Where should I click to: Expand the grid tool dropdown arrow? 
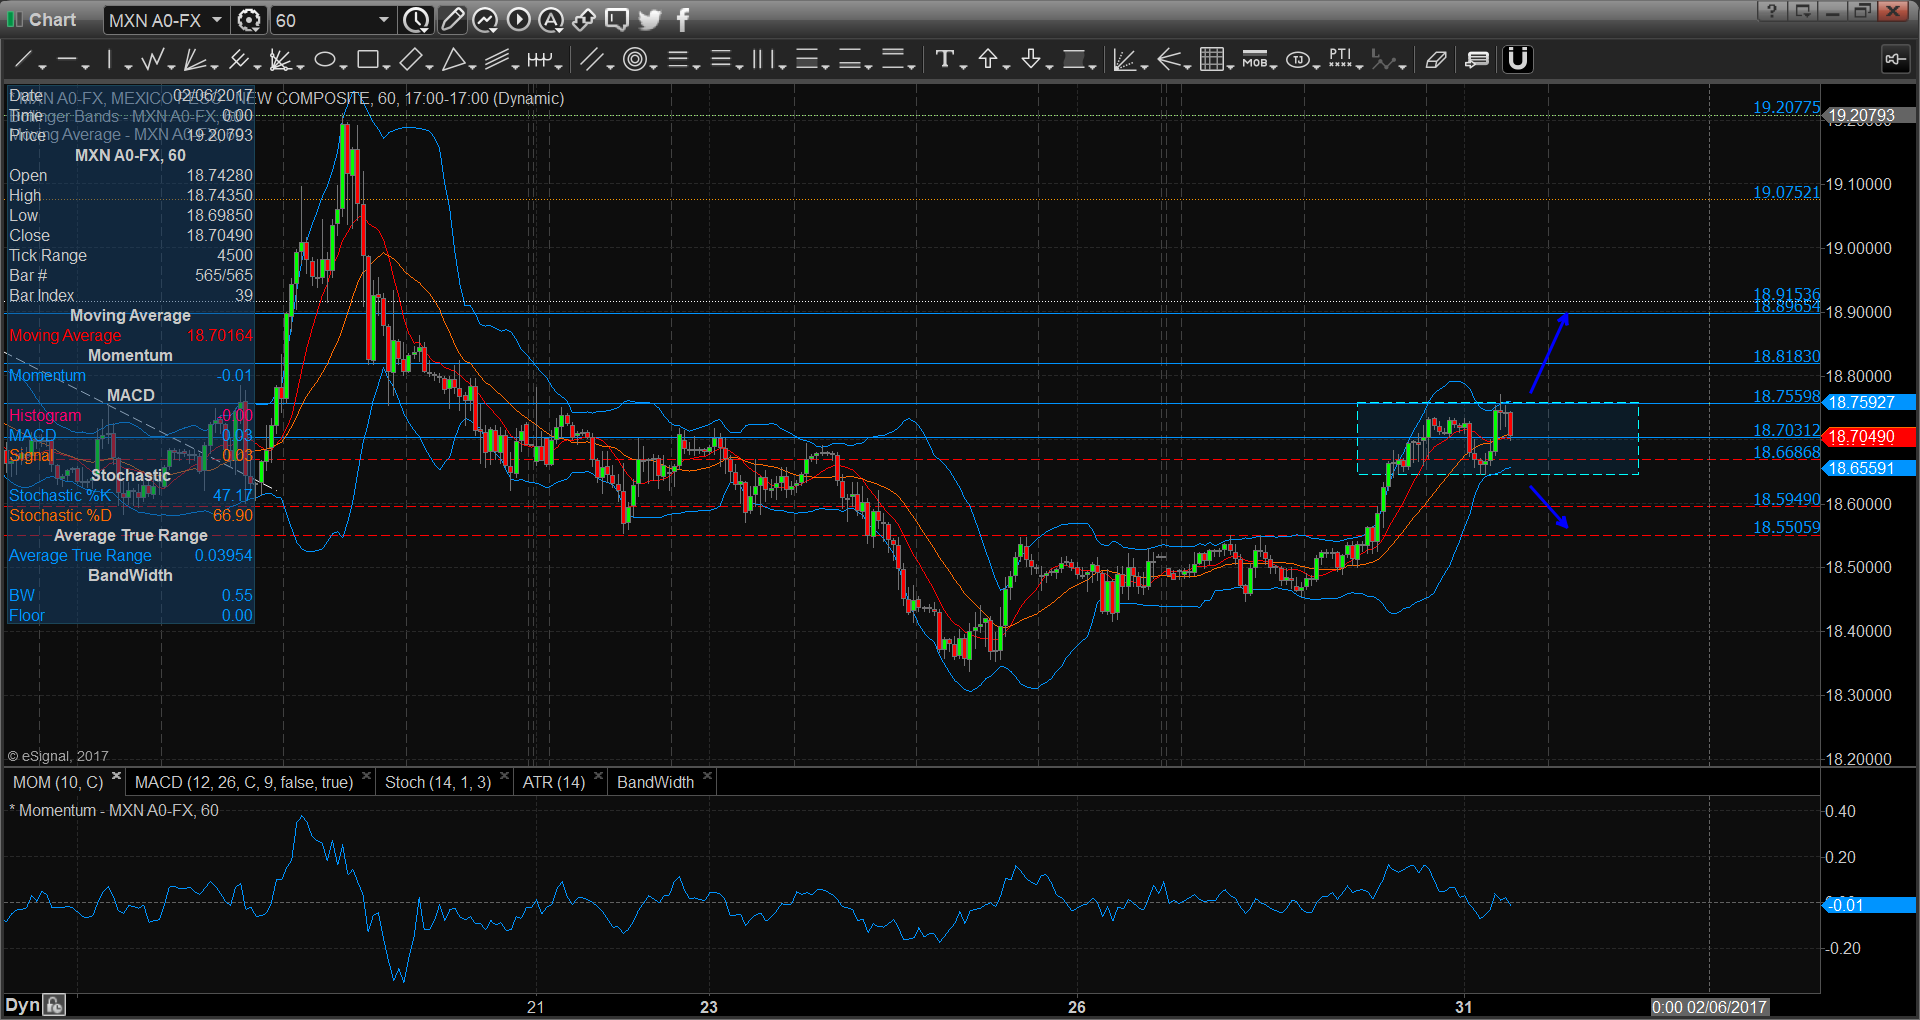click(x=1230, y=66)
